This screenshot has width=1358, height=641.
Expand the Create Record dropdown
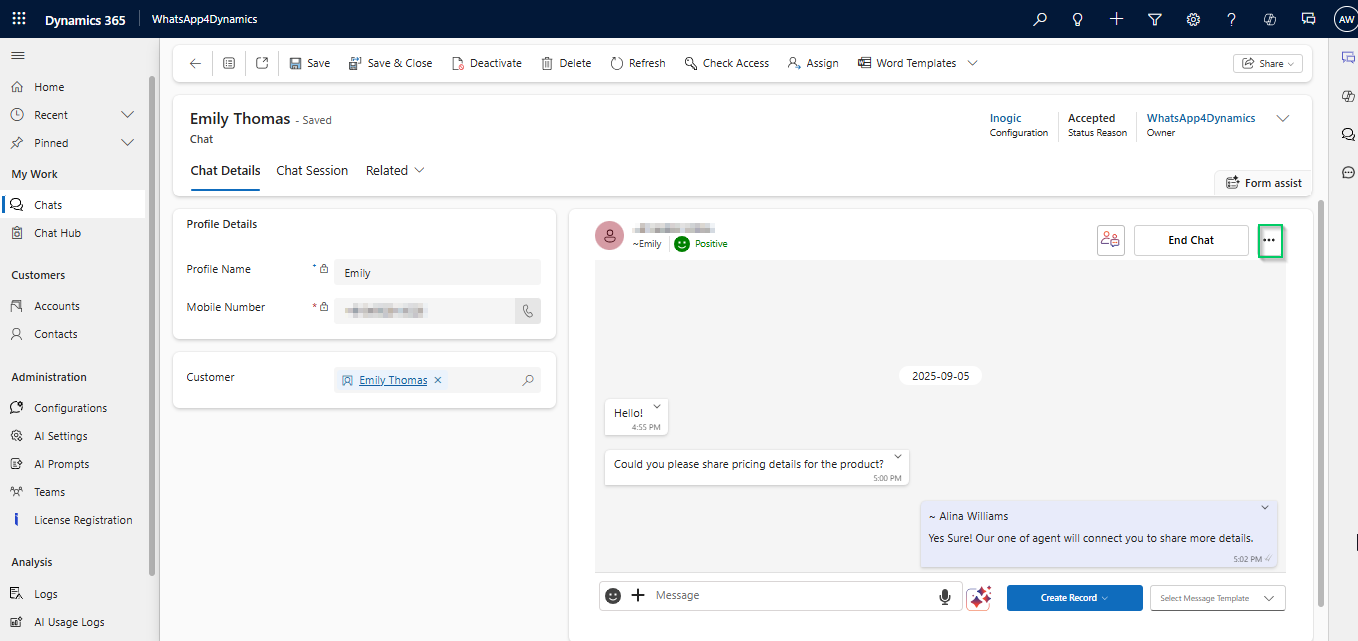[1074, 598]
